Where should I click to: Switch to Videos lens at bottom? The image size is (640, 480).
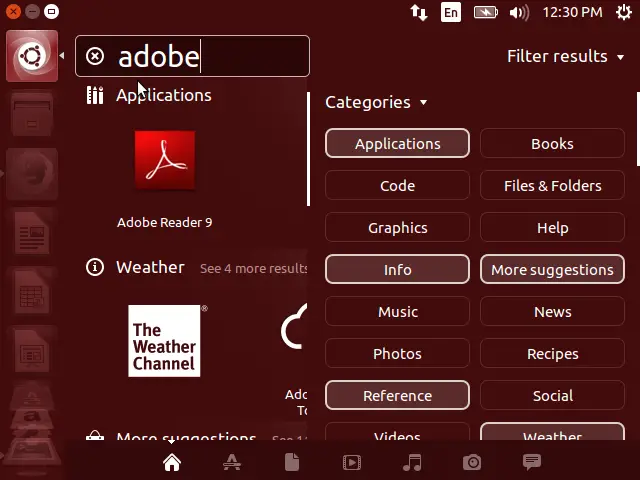[x=352, y=463]
